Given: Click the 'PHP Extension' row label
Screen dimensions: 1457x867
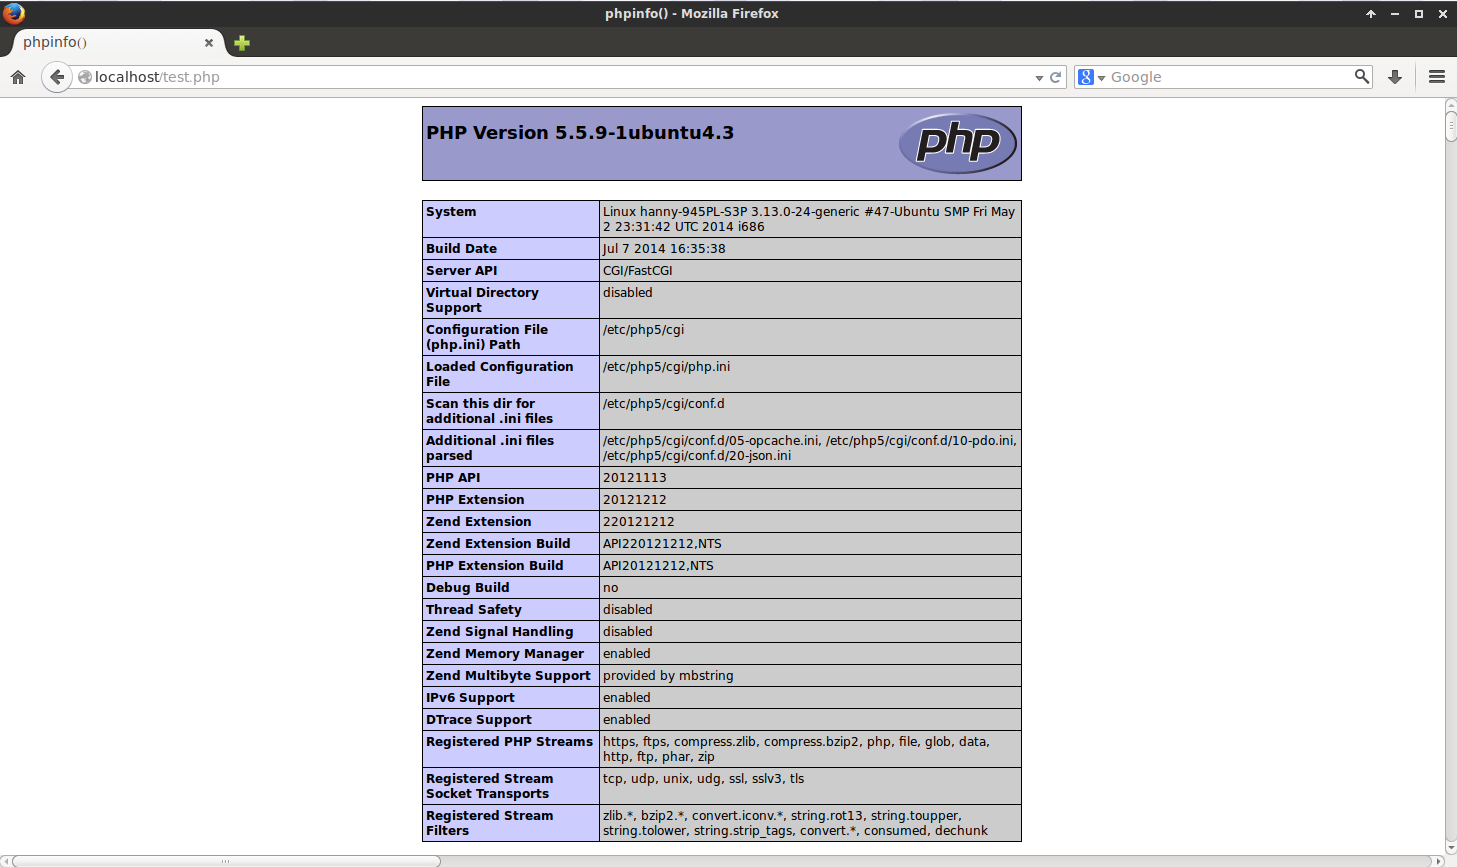Looking at the screenshot, I should [475, 500].
